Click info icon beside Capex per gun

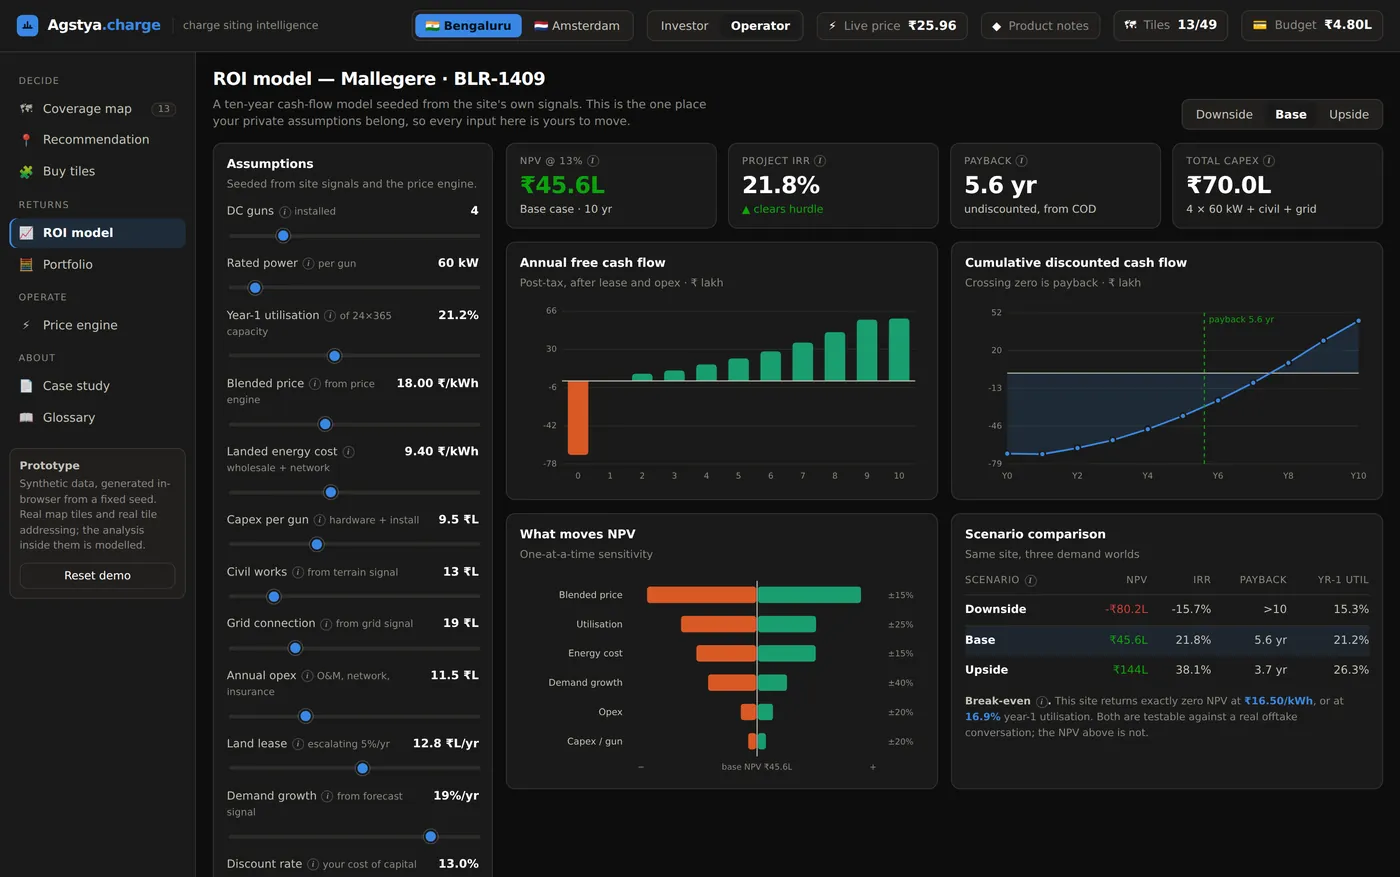tap(319, 520)
